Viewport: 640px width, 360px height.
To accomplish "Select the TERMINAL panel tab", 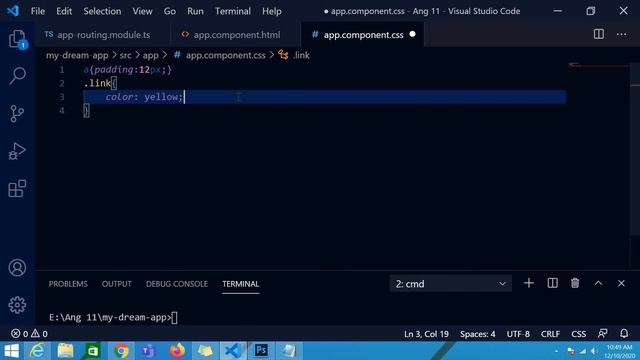I will (240, 284).
